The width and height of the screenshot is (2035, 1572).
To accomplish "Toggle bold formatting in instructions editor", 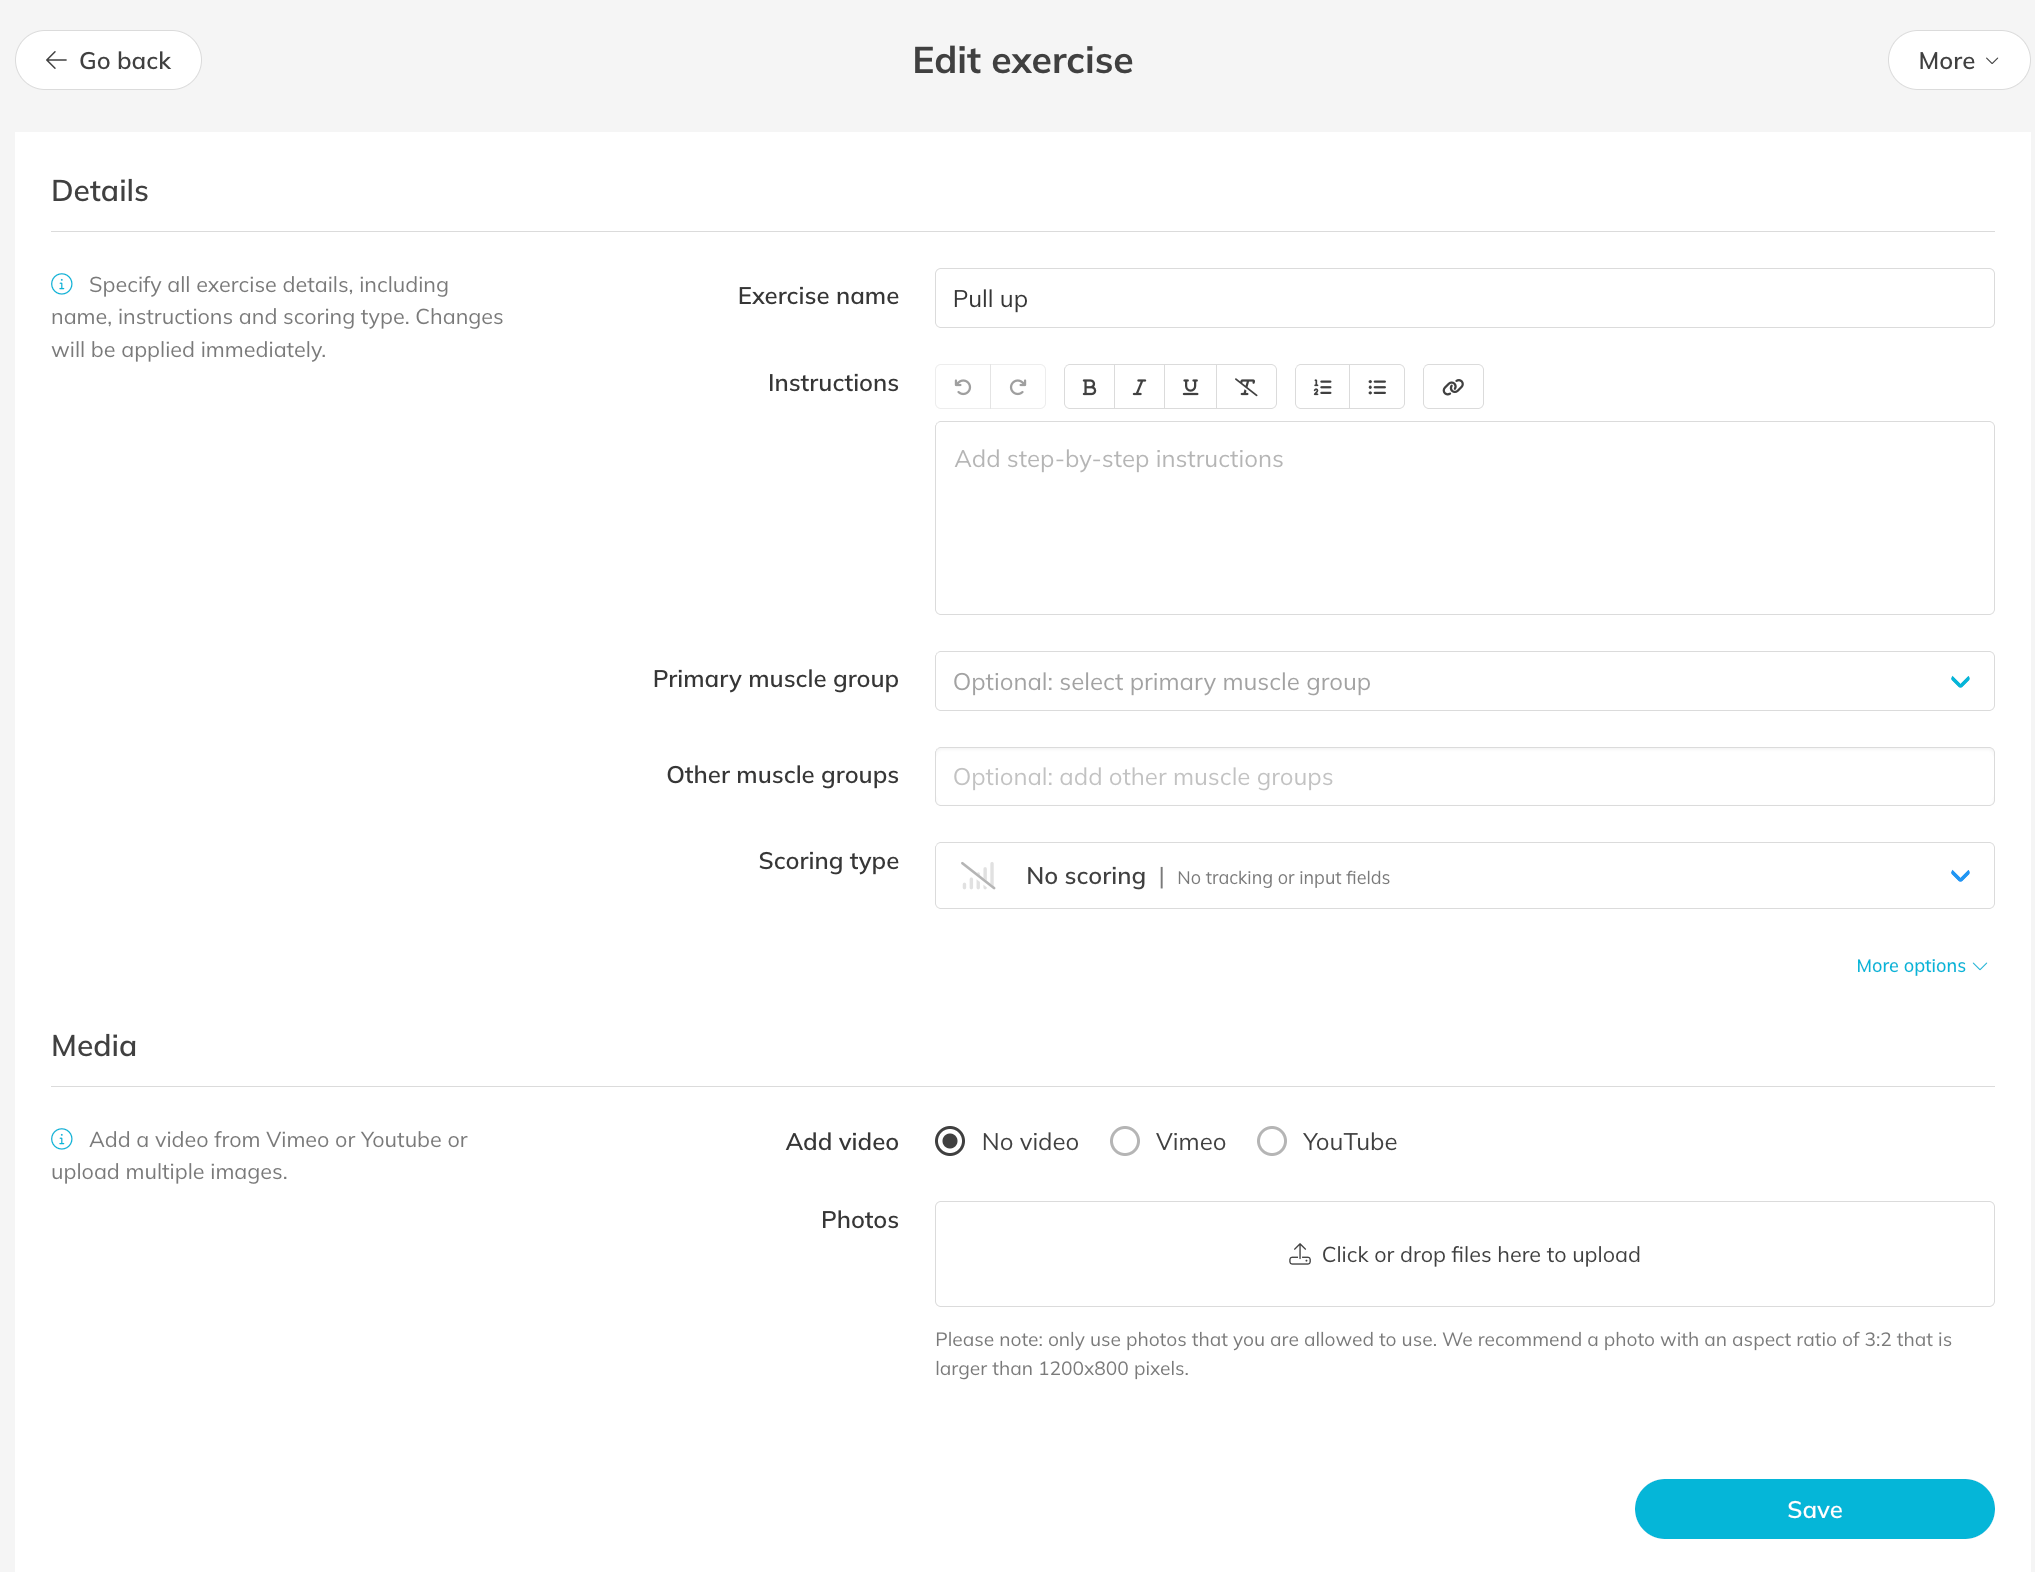I will tap(1089, 387).
